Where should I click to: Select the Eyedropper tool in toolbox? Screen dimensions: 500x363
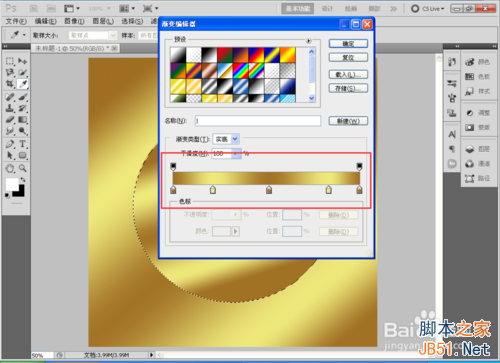[23, 84]
